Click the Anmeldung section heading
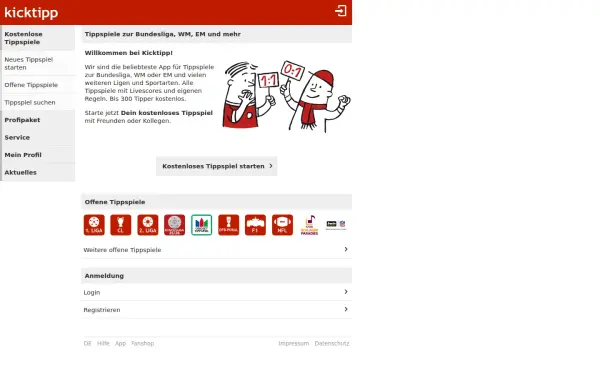This screenshot has height=375, width=600. tap(104, 276)
